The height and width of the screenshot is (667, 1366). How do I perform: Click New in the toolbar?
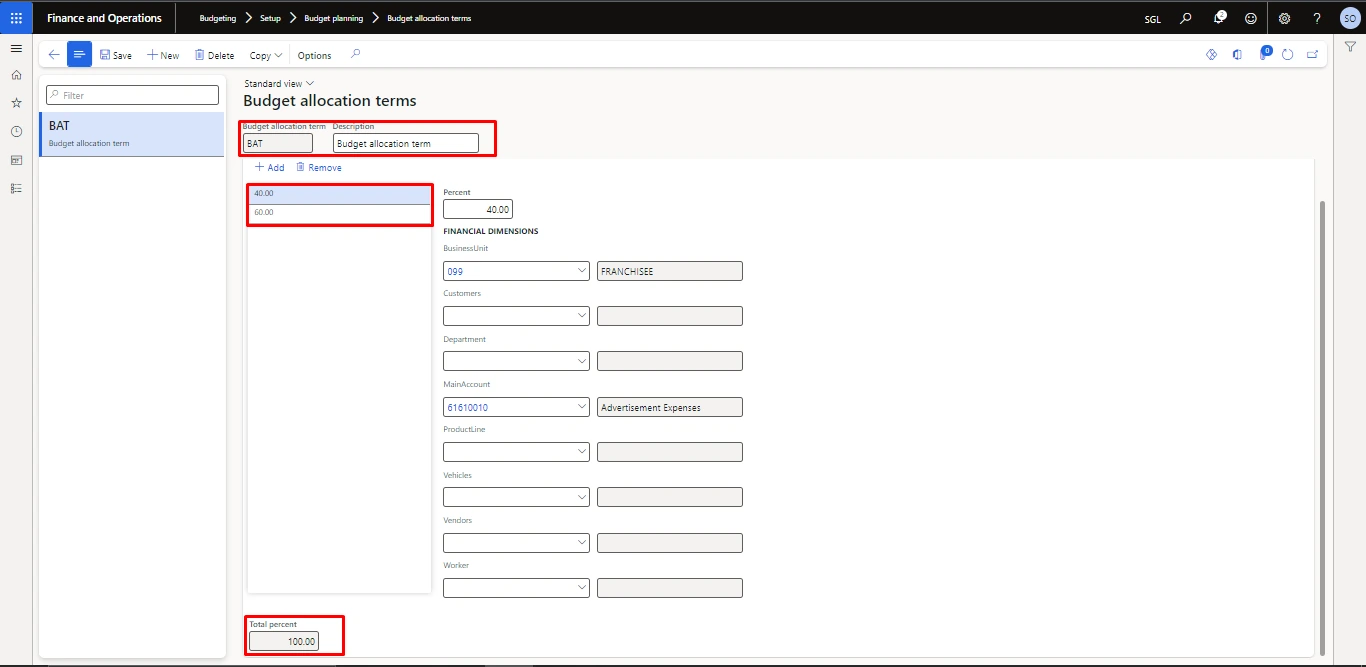point(163,55)
